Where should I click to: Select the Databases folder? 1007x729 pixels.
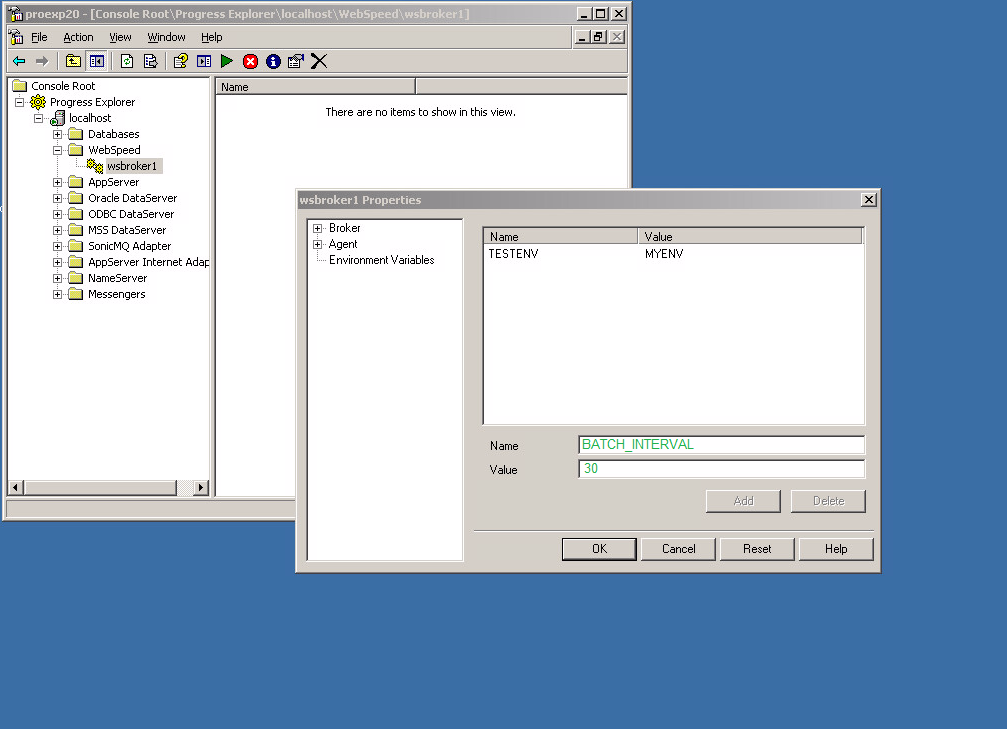coord(114,134)
